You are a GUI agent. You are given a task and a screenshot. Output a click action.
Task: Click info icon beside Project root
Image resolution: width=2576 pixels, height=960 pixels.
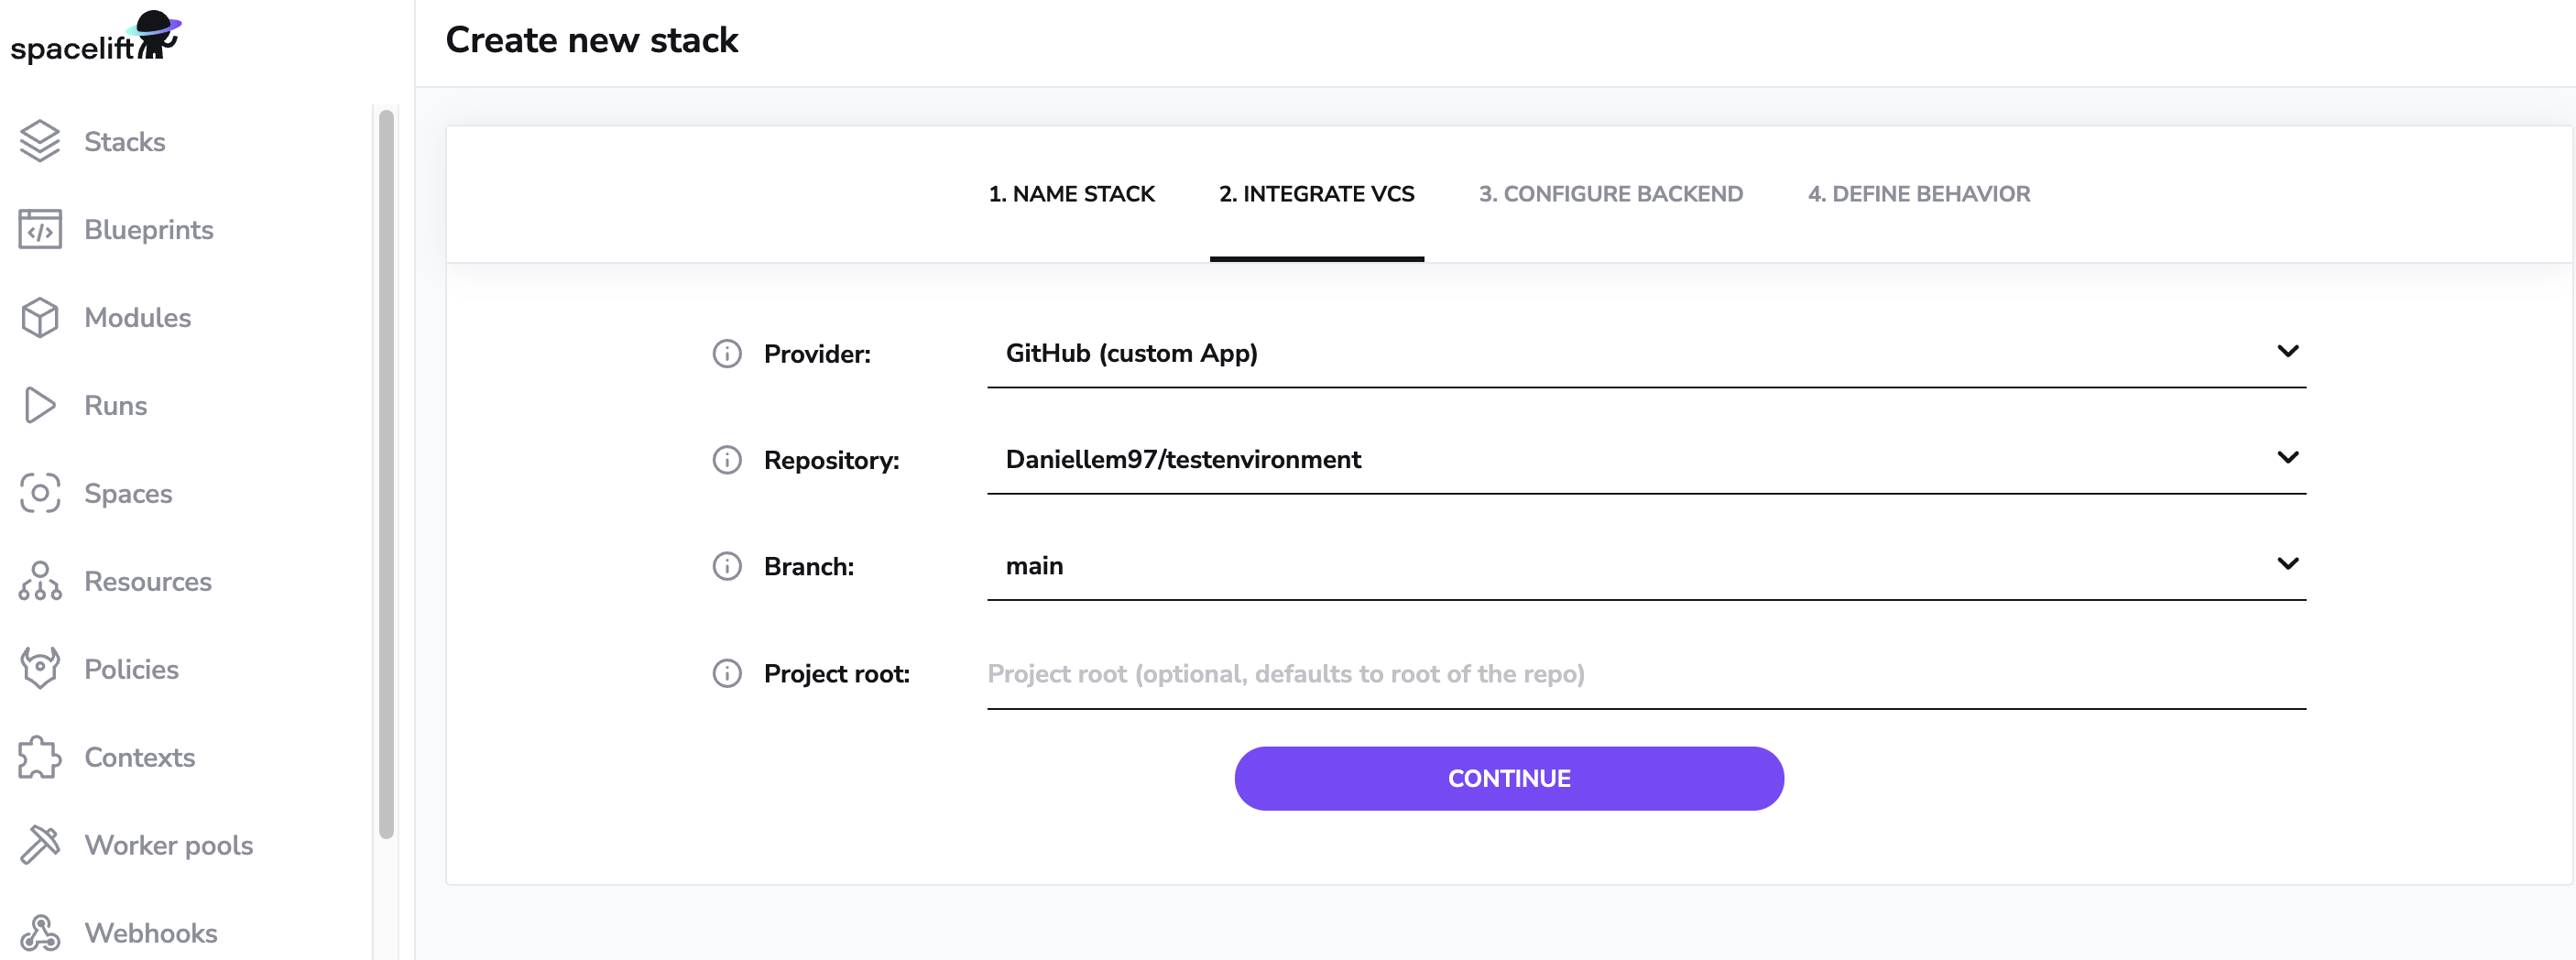click(727, 674)
